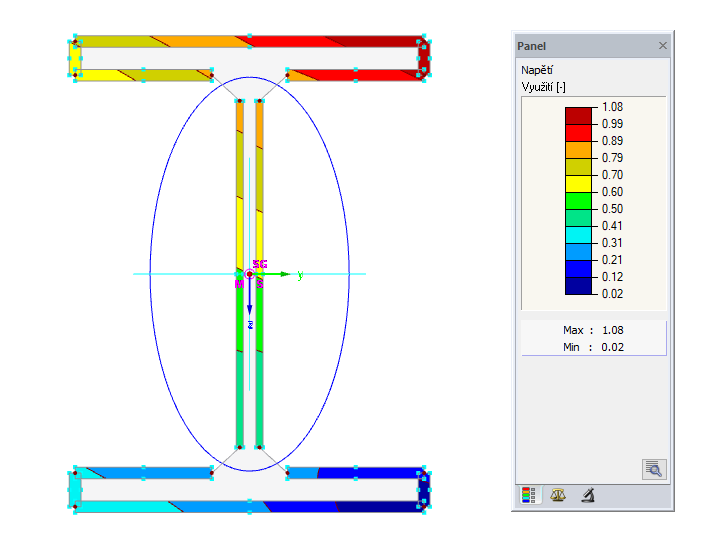The image size is (717, 555).
Task: Select the blue 0.21 legend swatch
Action: 578,269
